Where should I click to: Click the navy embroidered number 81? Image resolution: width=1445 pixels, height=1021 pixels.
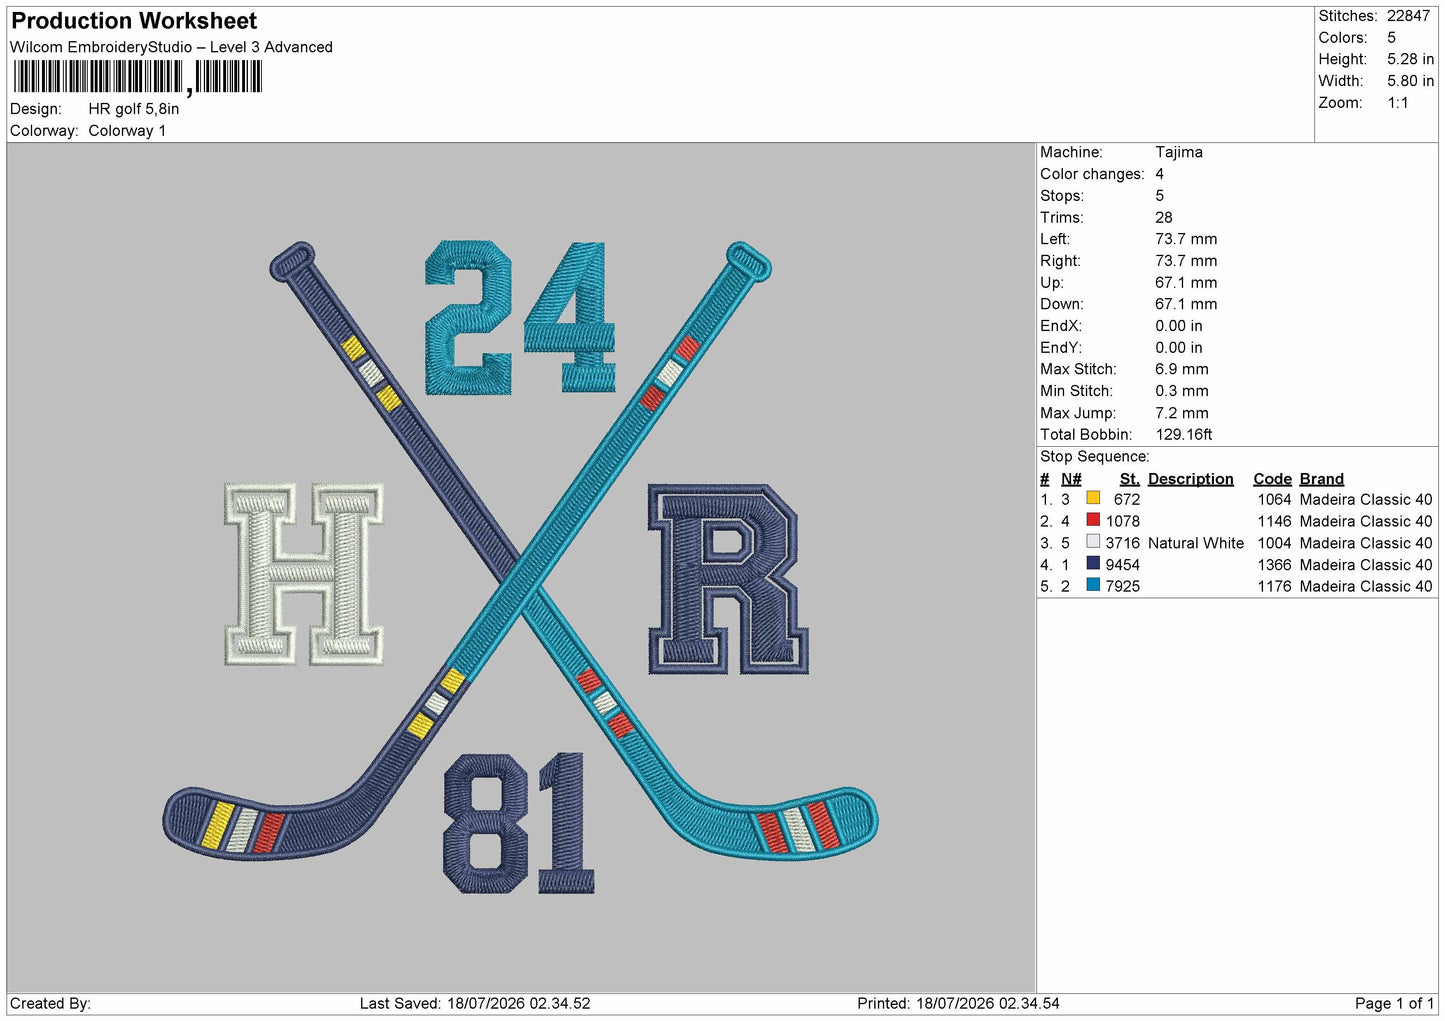tap(518, 823)
